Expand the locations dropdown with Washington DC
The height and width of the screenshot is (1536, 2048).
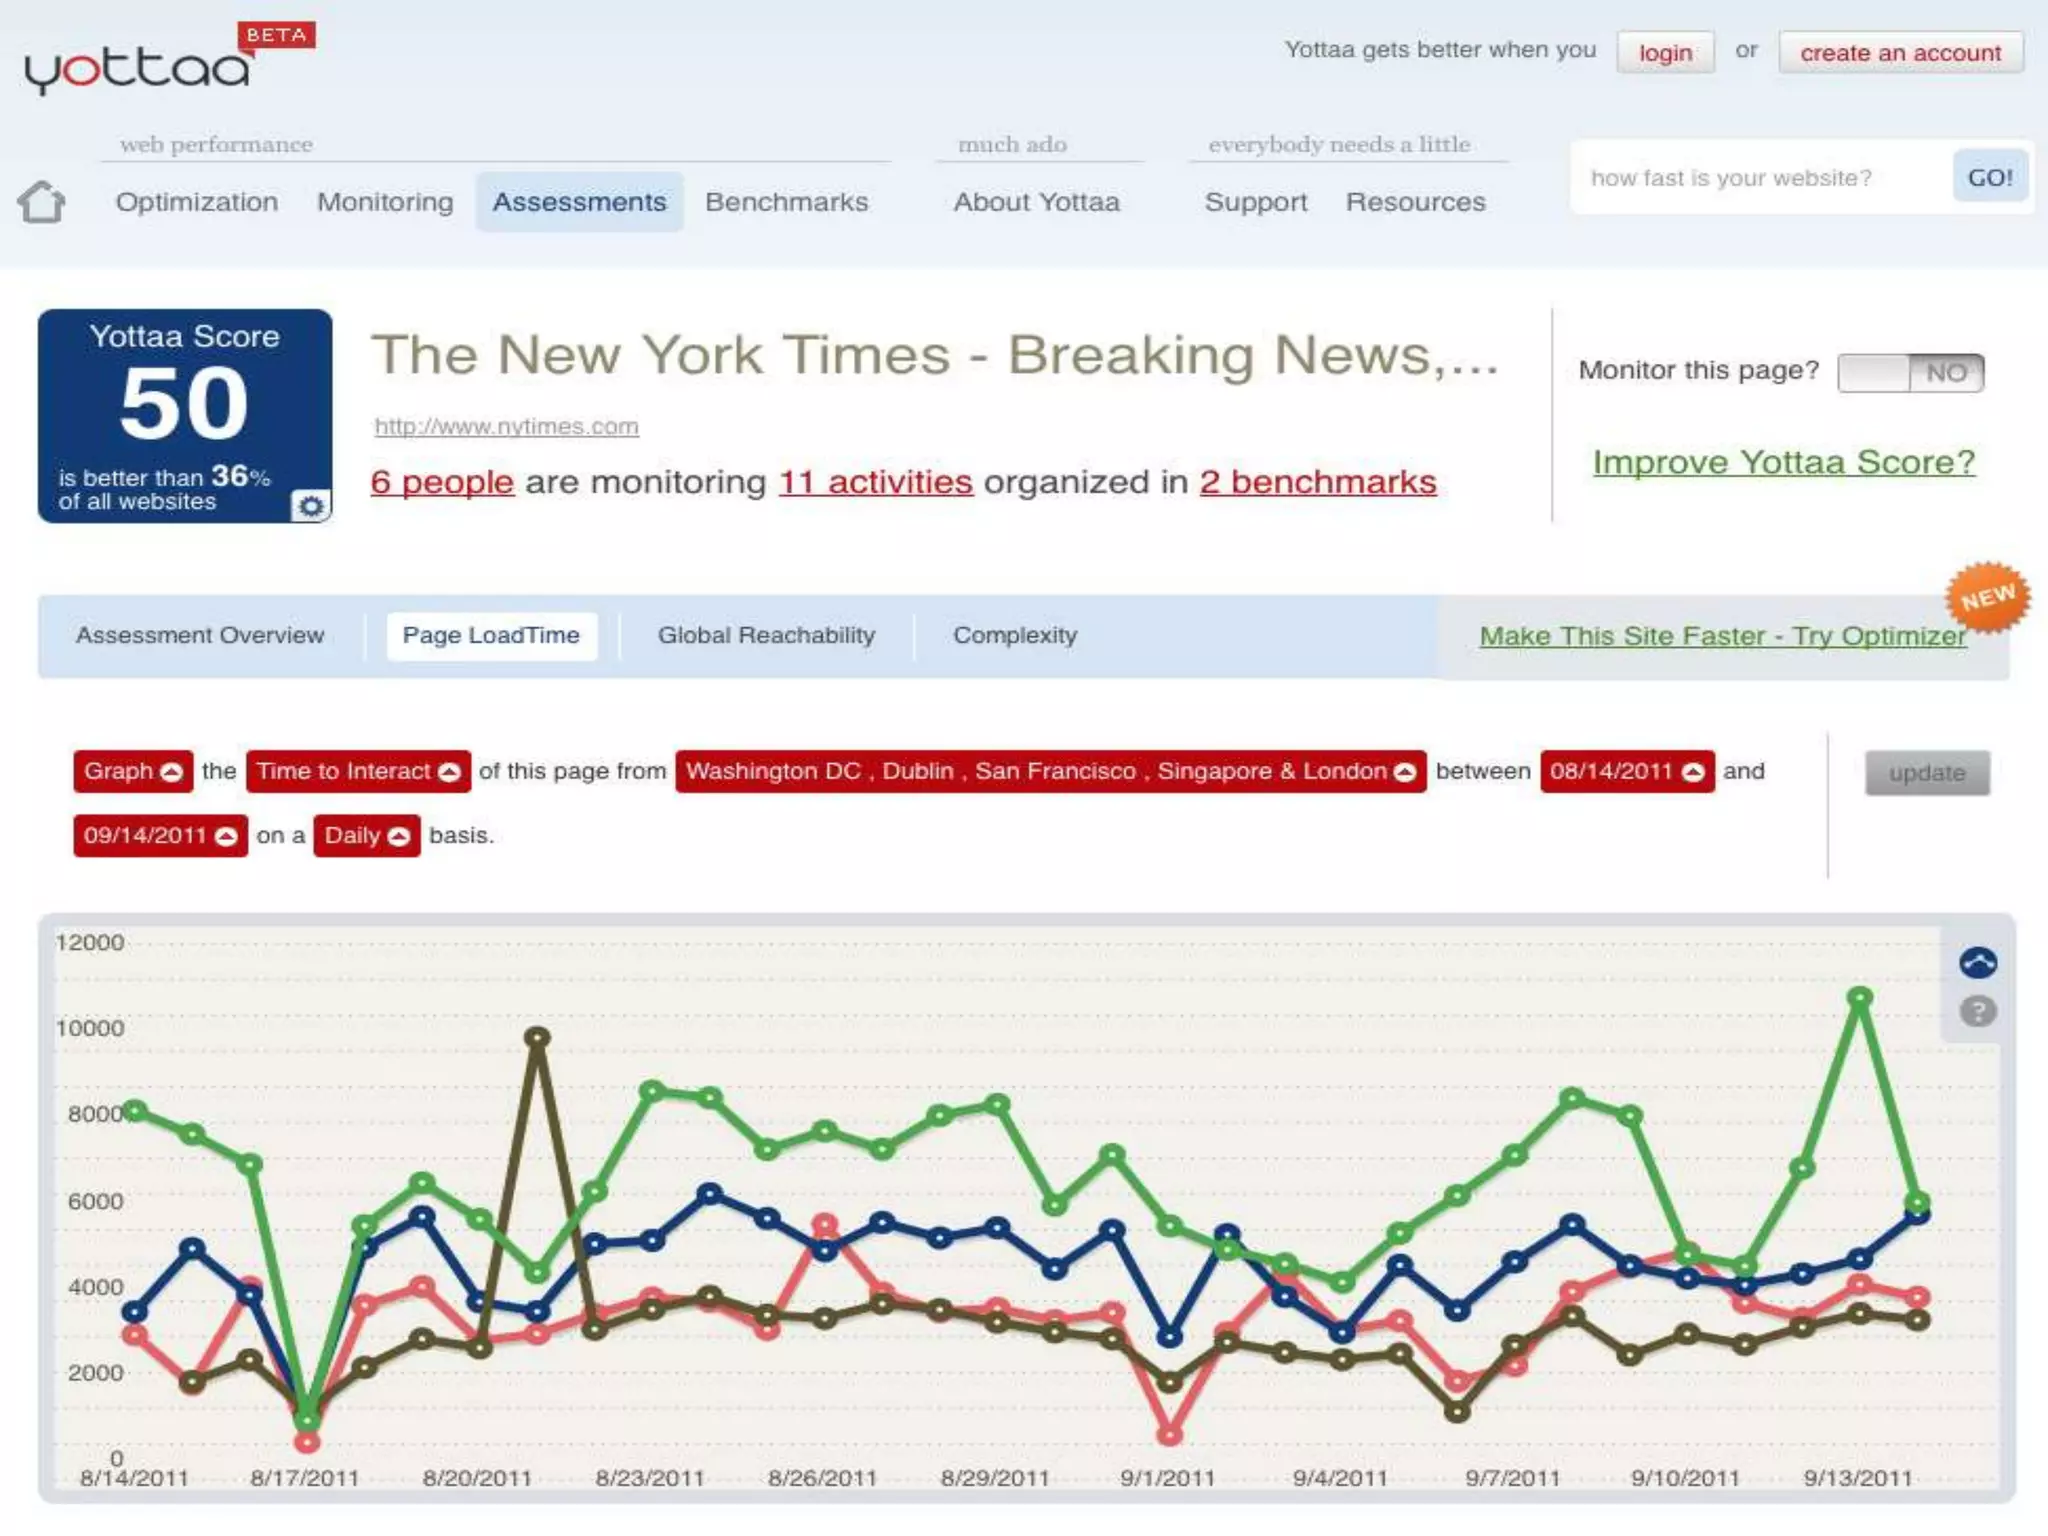click(1050, 772)
